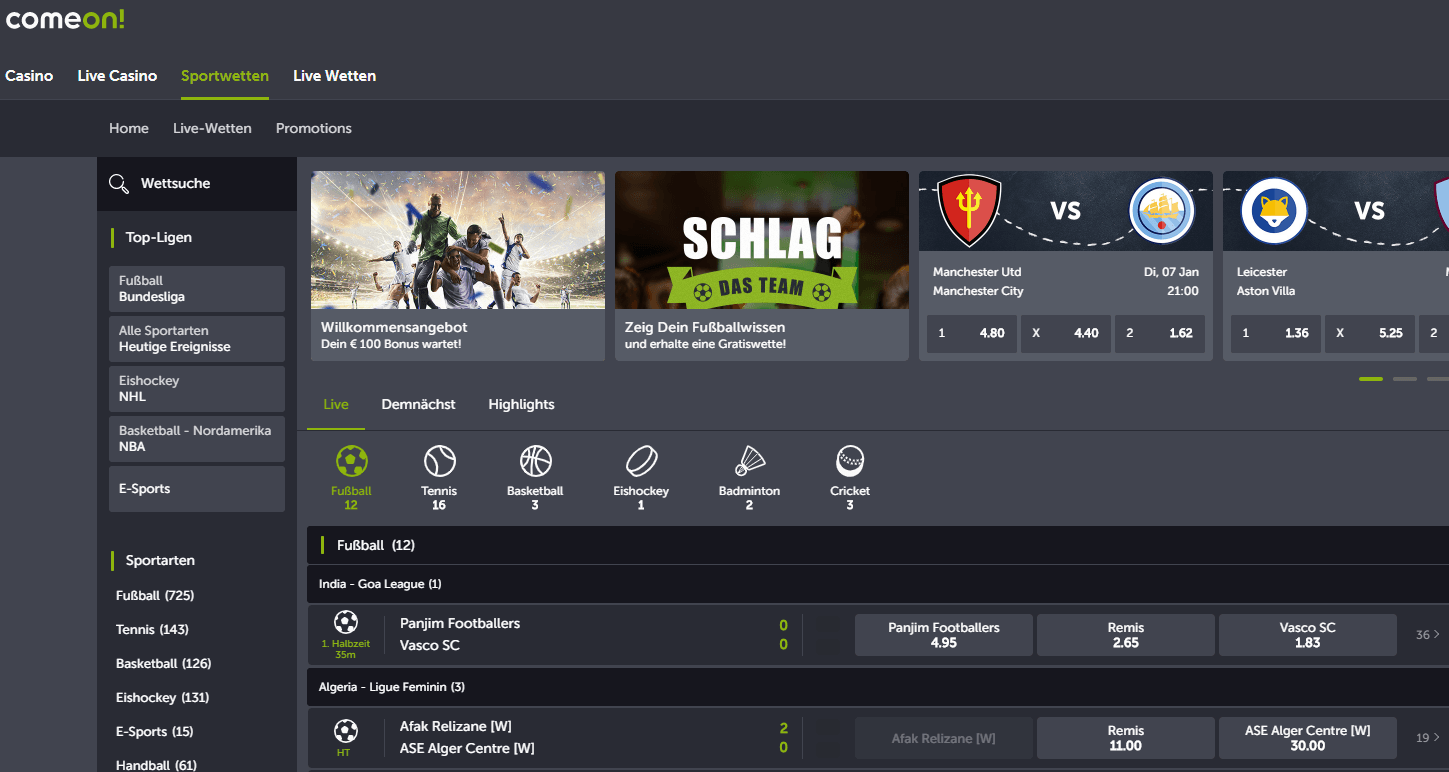The width and height of the screenshot is (1449, 772).
Task: Open Handball (61) in Sportarten
Action: click(x=156, y=765)
